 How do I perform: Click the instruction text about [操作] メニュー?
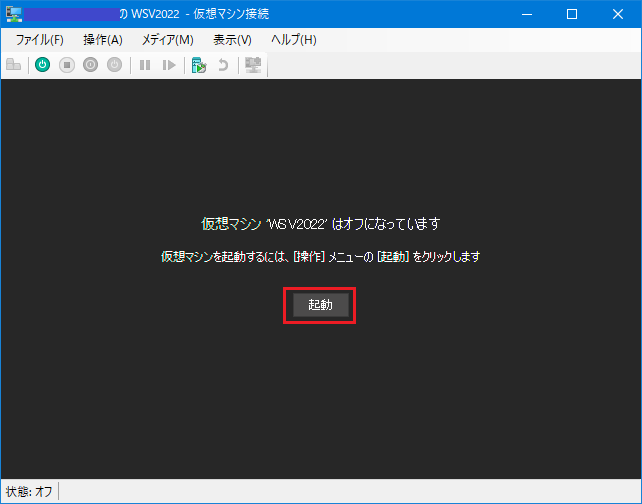coord(321,257)
